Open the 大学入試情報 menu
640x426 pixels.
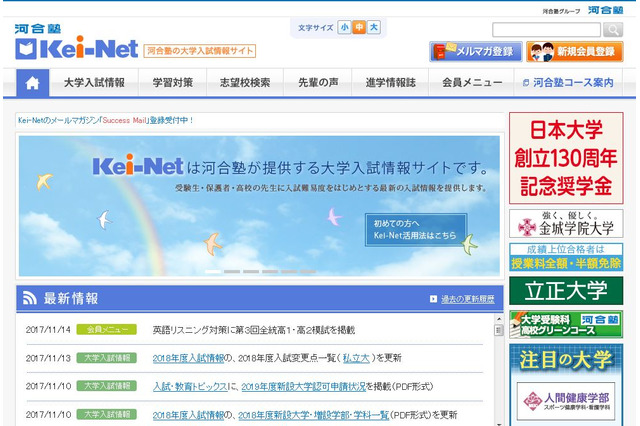(94, 83)
